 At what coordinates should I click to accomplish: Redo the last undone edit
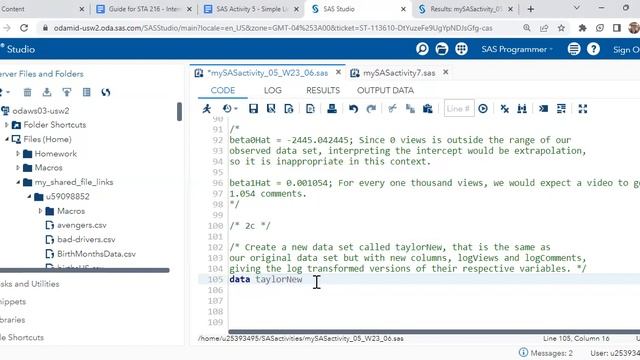point(371,109)
